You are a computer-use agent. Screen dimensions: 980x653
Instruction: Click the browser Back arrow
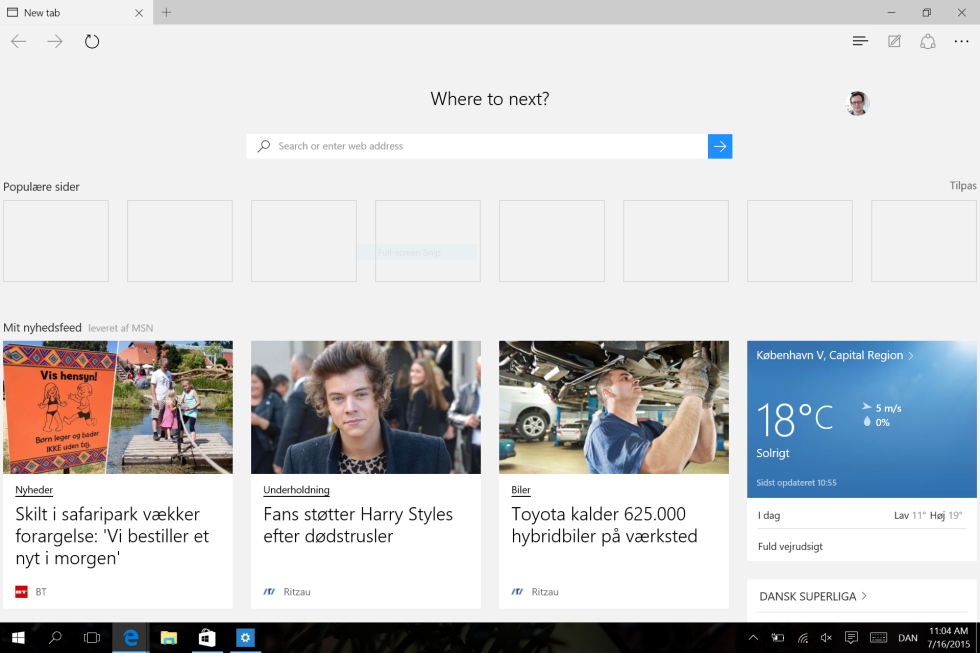(x=19, y=41)
